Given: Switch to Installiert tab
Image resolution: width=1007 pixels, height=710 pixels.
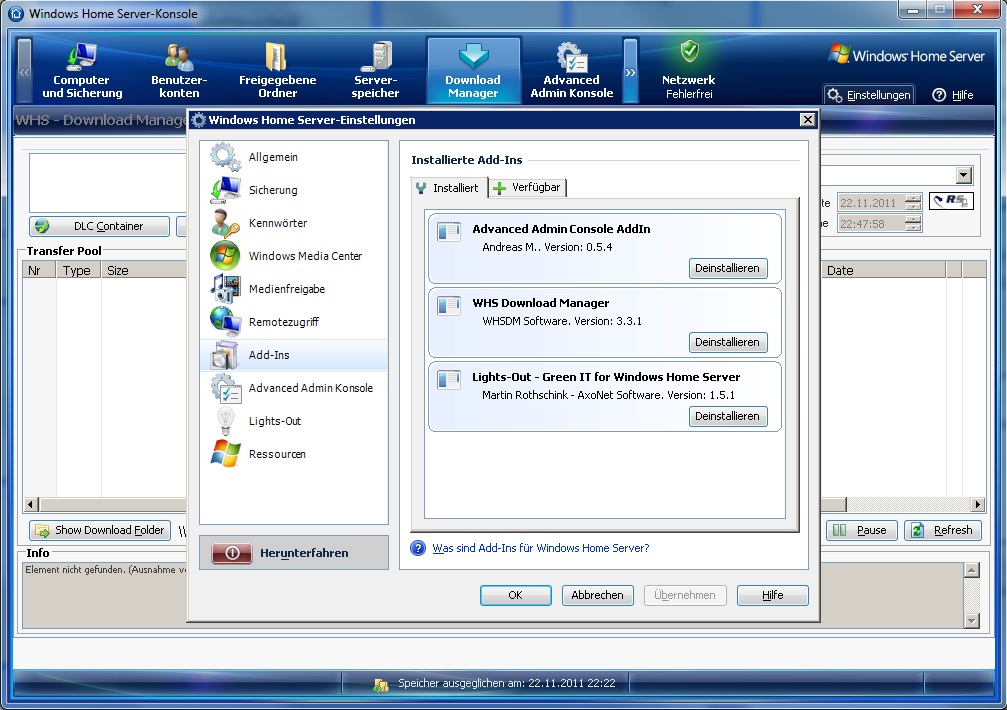Looking at the screenshot, I should (x=448, y=188).
